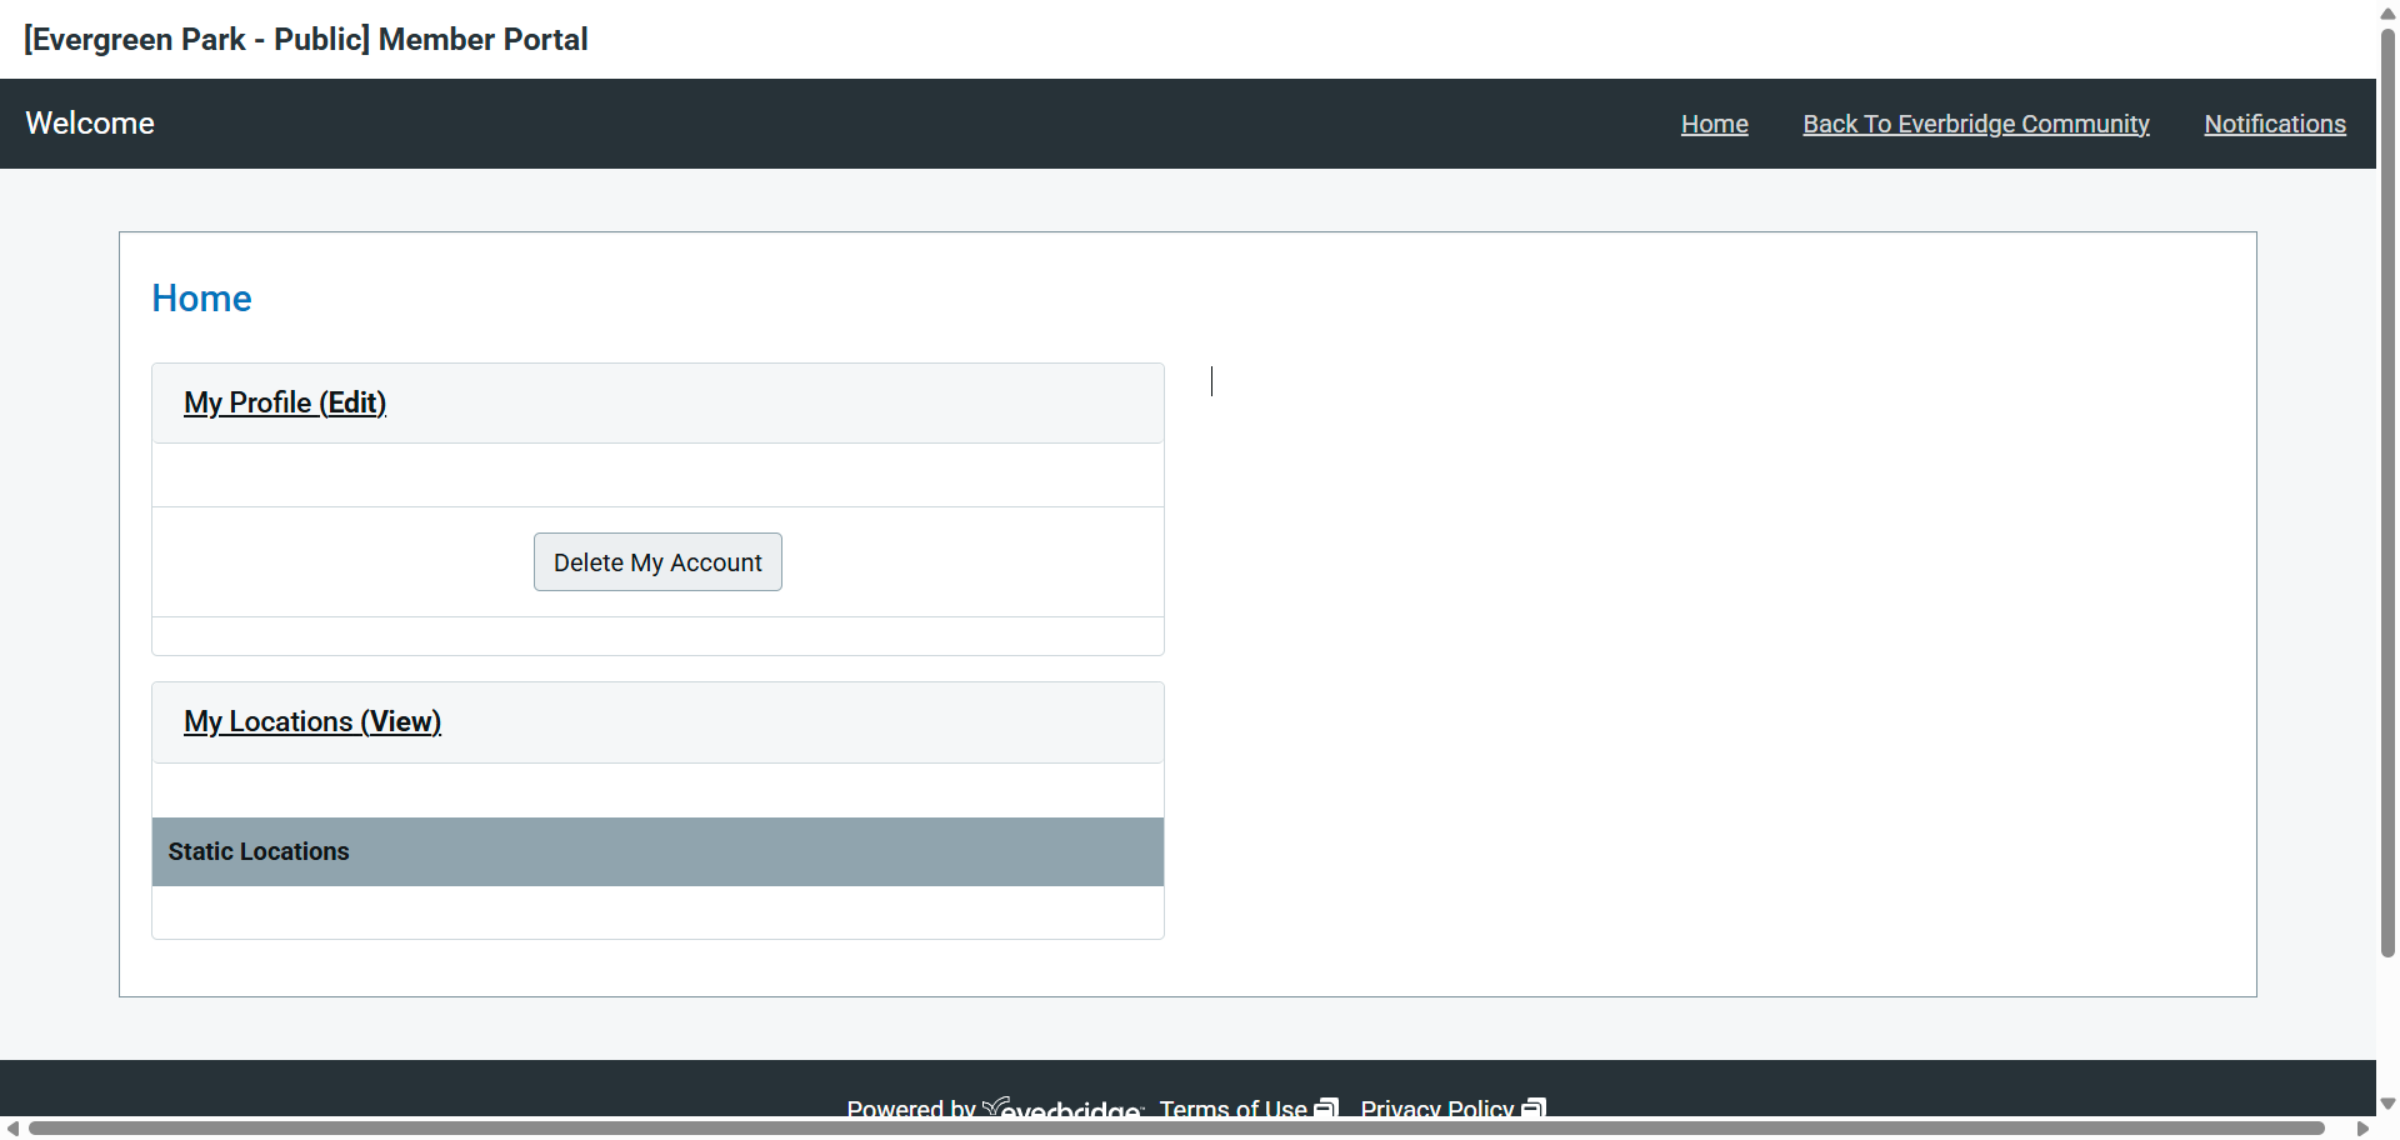The width and height of the screenshot is (2400, 1140).
Task: Click the horizontal scrollbar thumb
Action: 1176,1129
